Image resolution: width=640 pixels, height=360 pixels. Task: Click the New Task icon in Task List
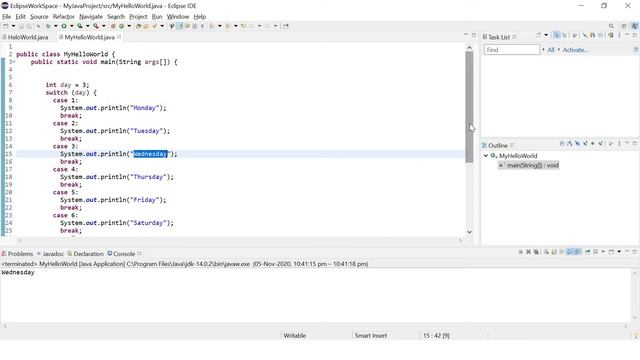538,36
